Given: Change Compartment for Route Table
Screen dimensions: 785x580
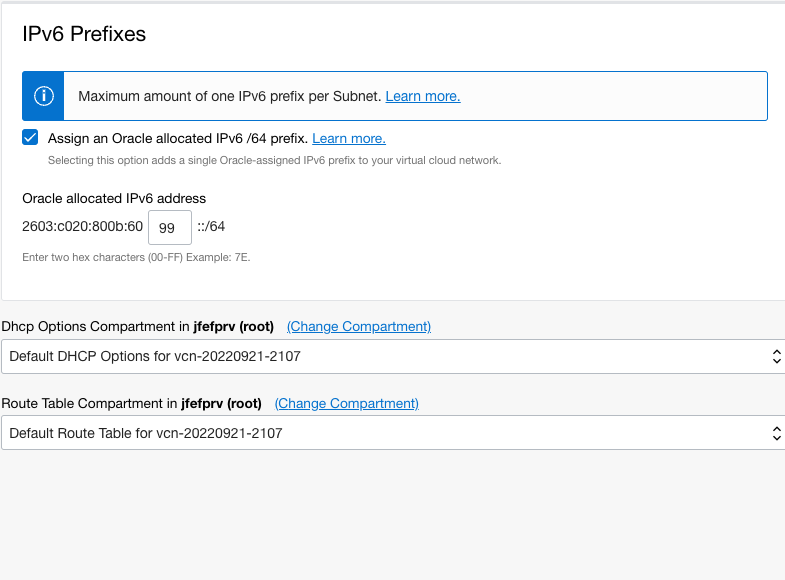Looking at the screenshot, I should click(346, 404).
